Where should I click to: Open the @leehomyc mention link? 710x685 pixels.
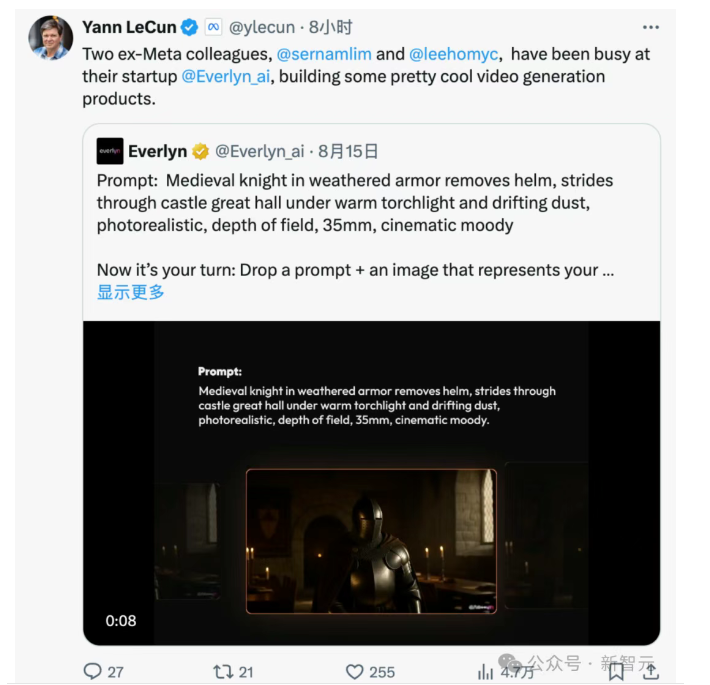point(453,54)
